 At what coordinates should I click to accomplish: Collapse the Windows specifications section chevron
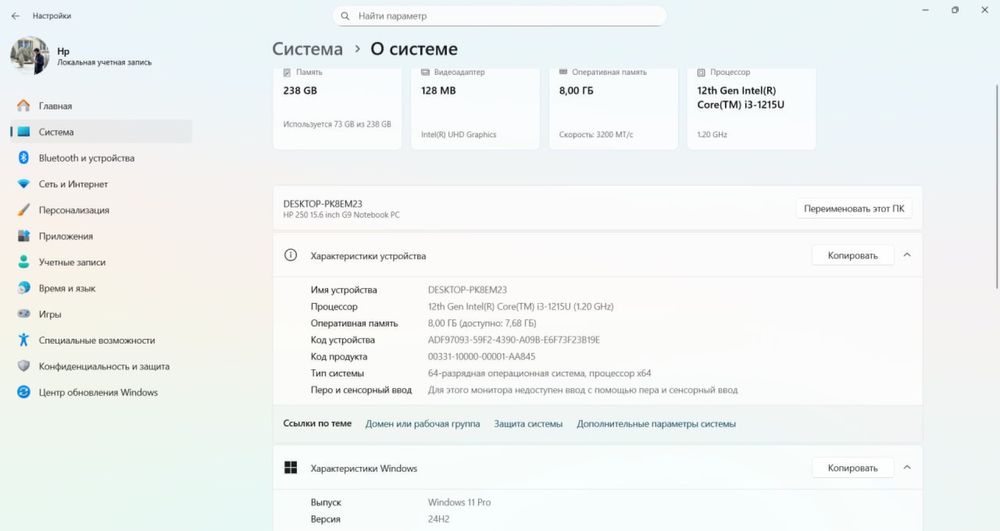907,467
